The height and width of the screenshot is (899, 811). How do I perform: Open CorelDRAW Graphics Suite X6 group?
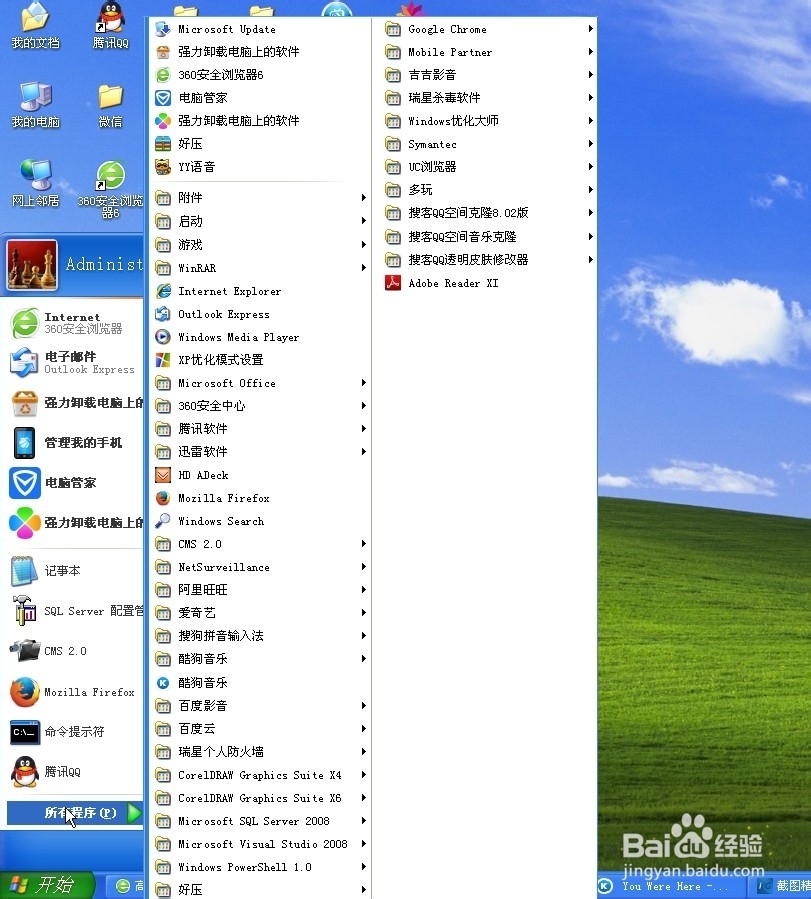tap(260, 798)
